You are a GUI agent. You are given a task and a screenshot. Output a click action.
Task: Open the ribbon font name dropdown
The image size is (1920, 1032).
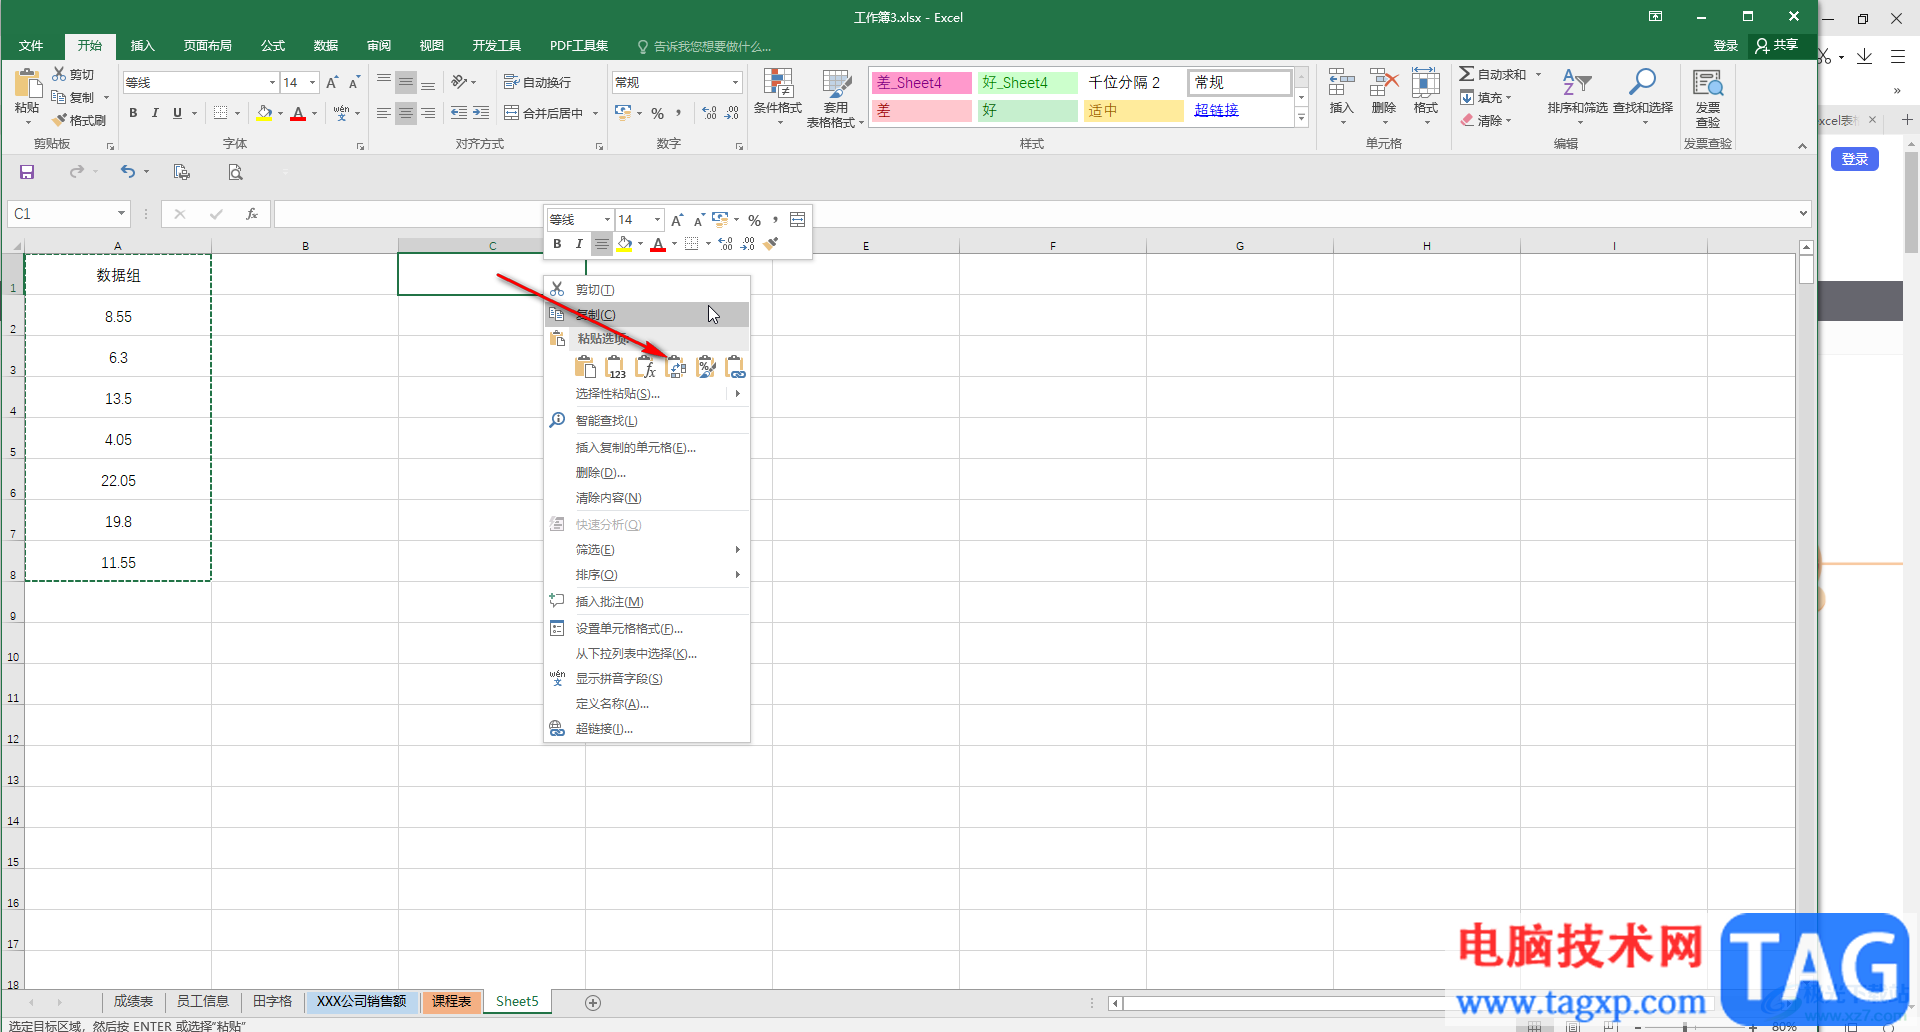pyautogui.click(x=272, y=82)
